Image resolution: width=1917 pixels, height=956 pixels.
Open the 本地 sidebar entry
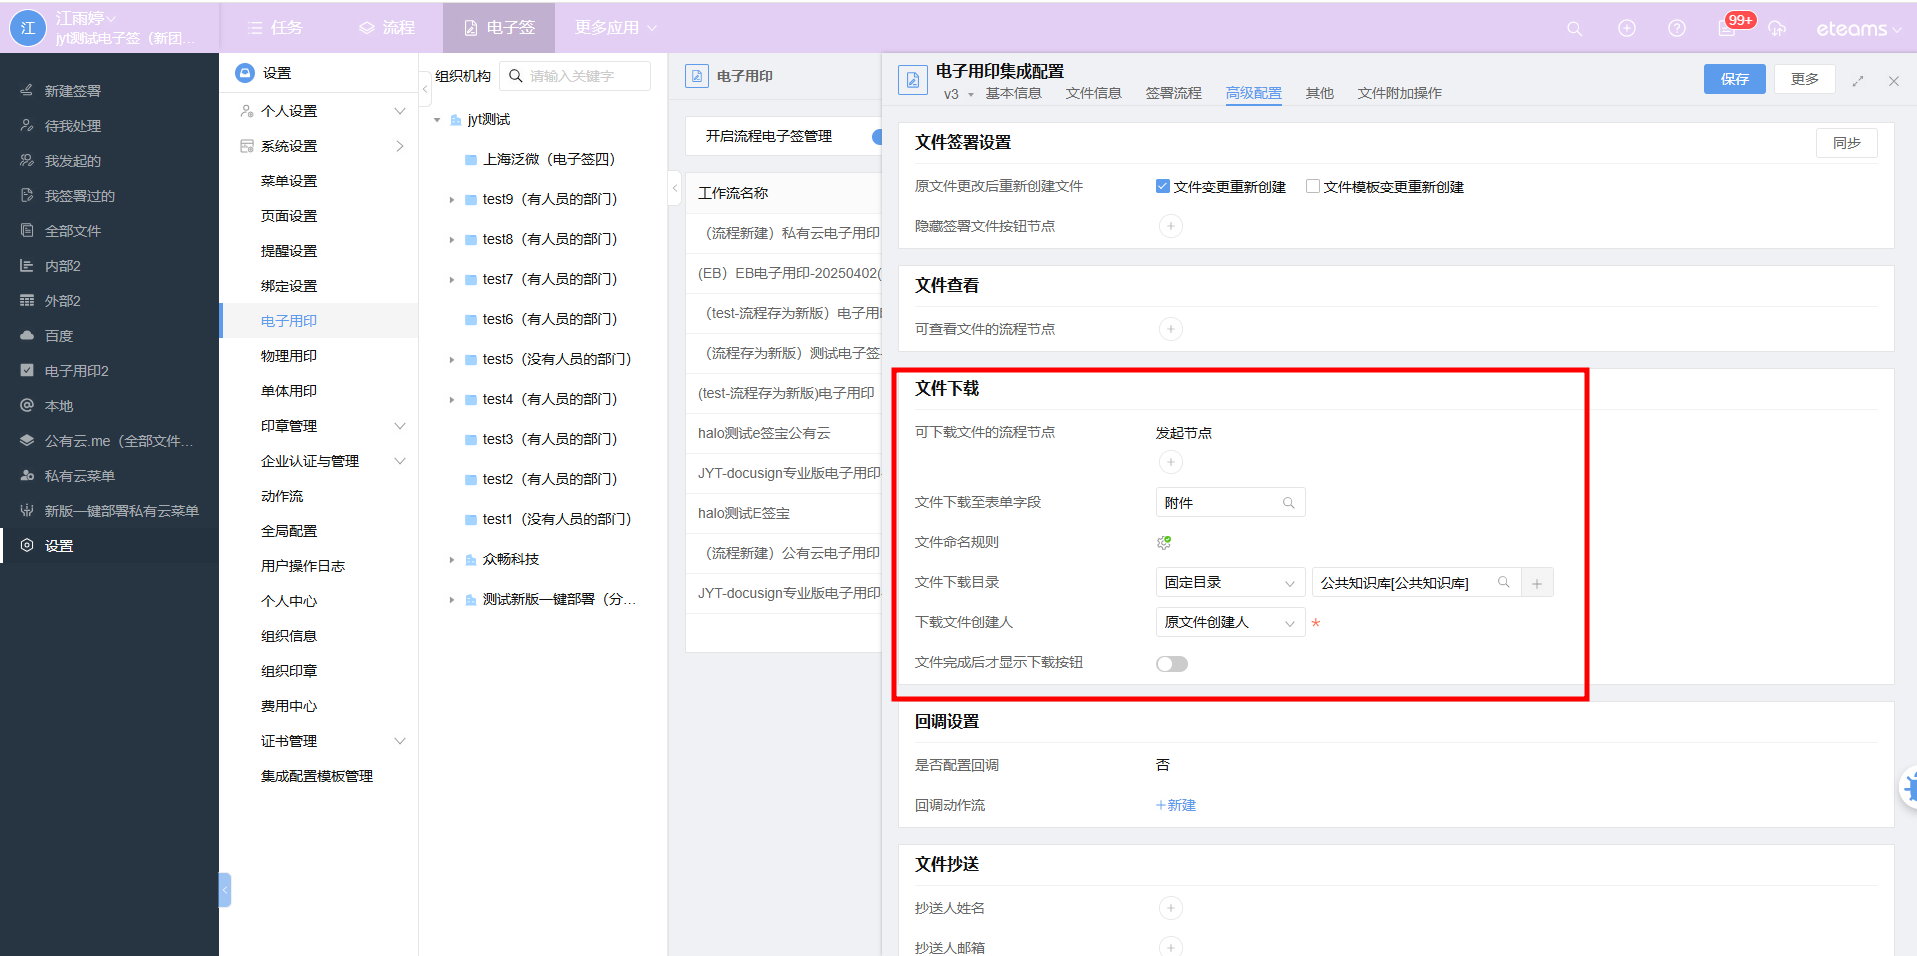click(x=59, y=406)
